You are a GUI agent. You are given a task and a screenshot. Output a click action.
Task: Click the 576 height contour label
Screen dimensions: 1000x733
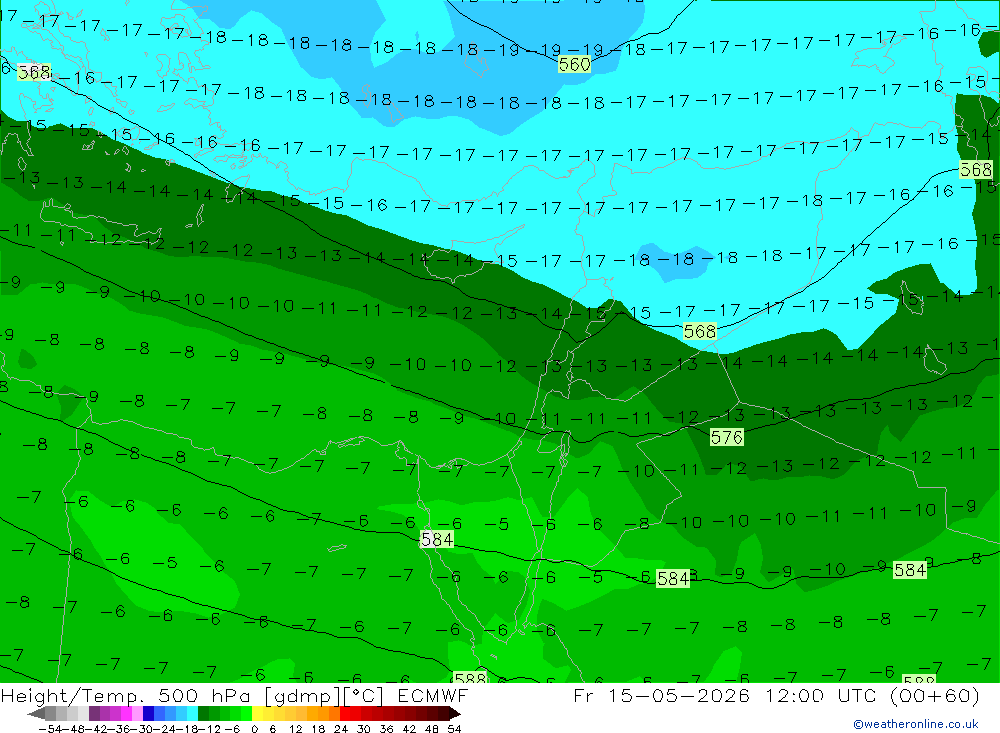click(726, 438)
